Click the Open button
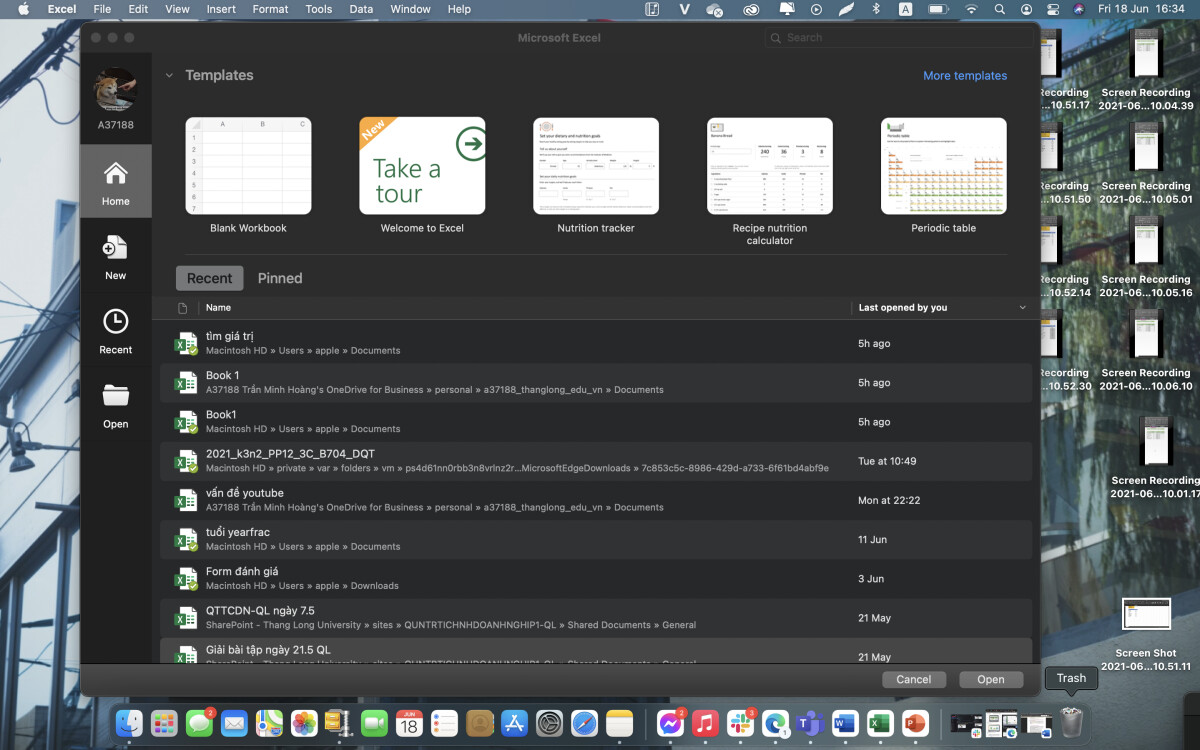The image size is (1200, 750). pyautogui.click(x=991, y=679)
